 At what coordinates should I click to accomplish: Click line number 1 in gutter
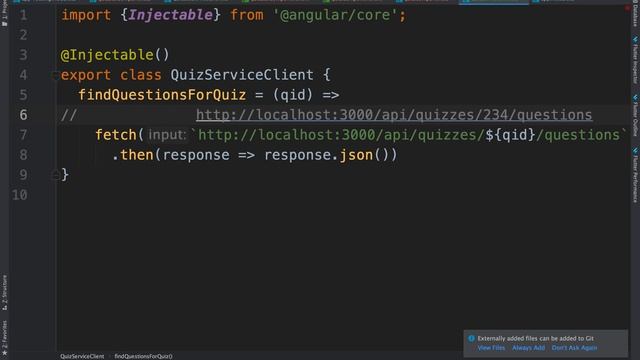tap(23, 15)
